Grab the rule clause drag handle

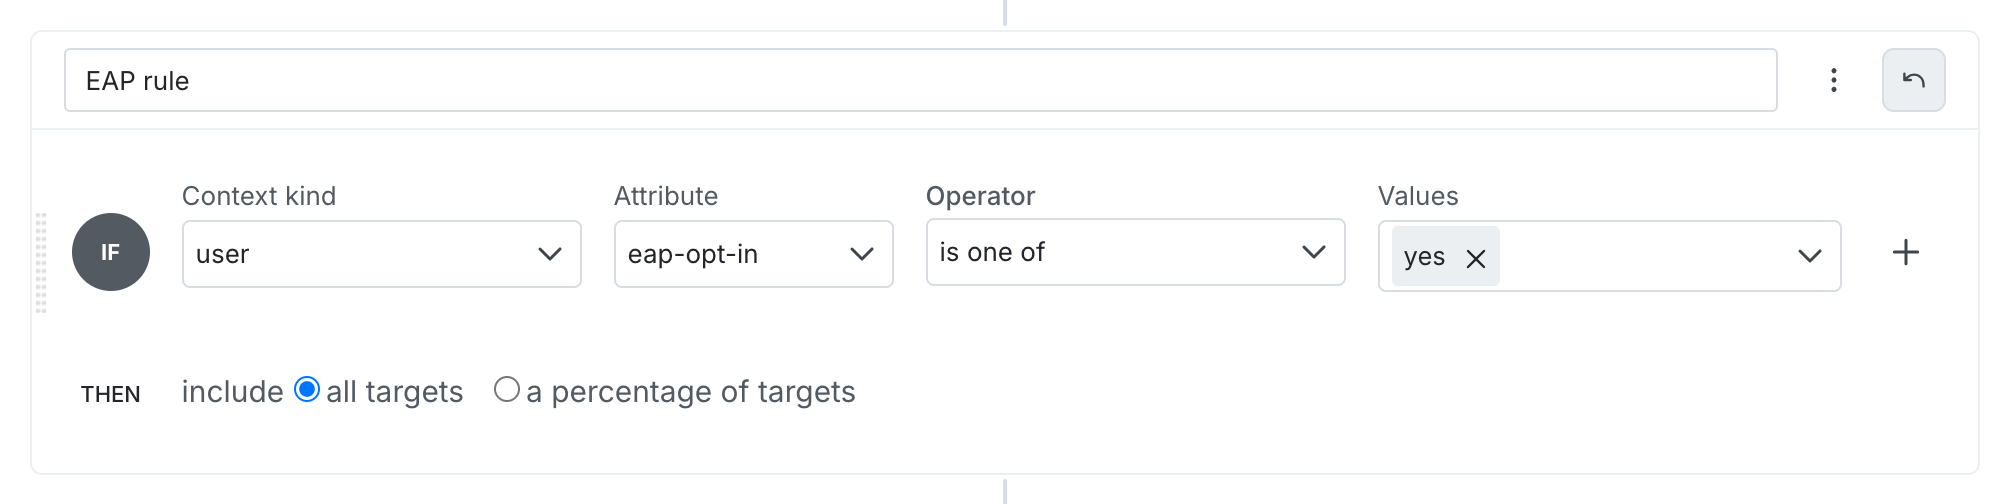41,262
